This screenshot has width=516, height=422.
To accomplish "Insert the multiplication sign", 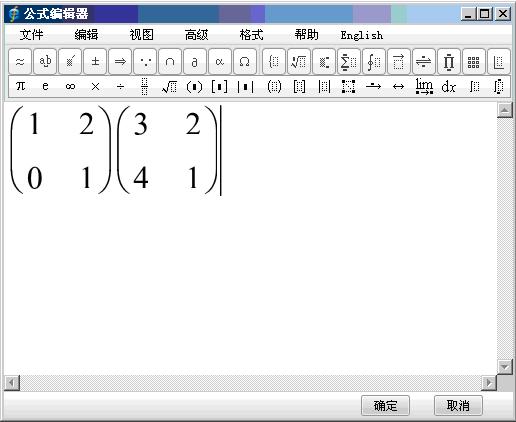I will (95, 87).
